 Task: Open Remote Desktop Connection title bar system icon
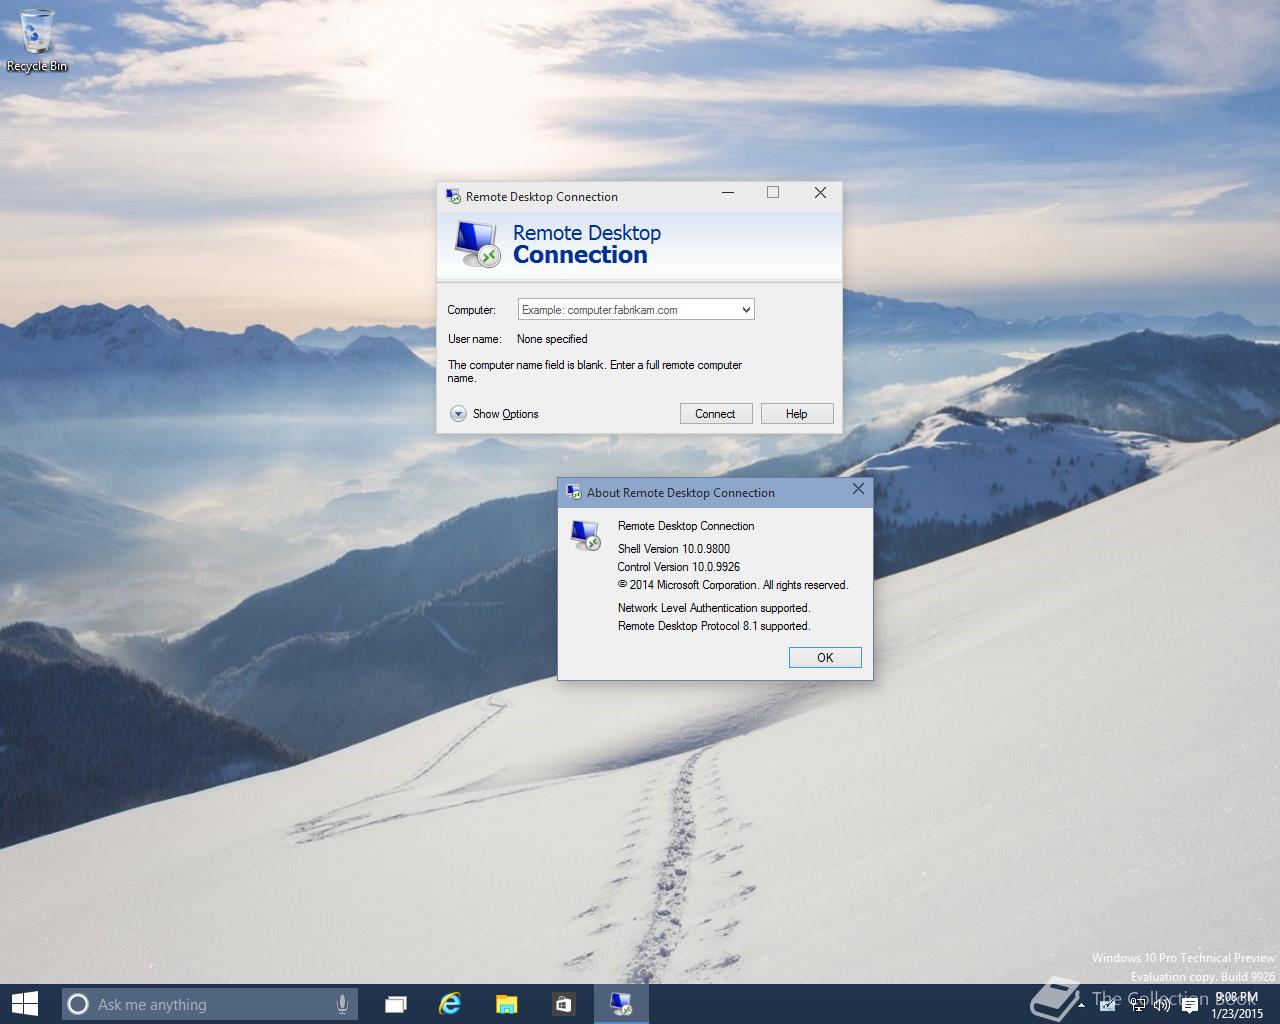click(x=453, y=196)
